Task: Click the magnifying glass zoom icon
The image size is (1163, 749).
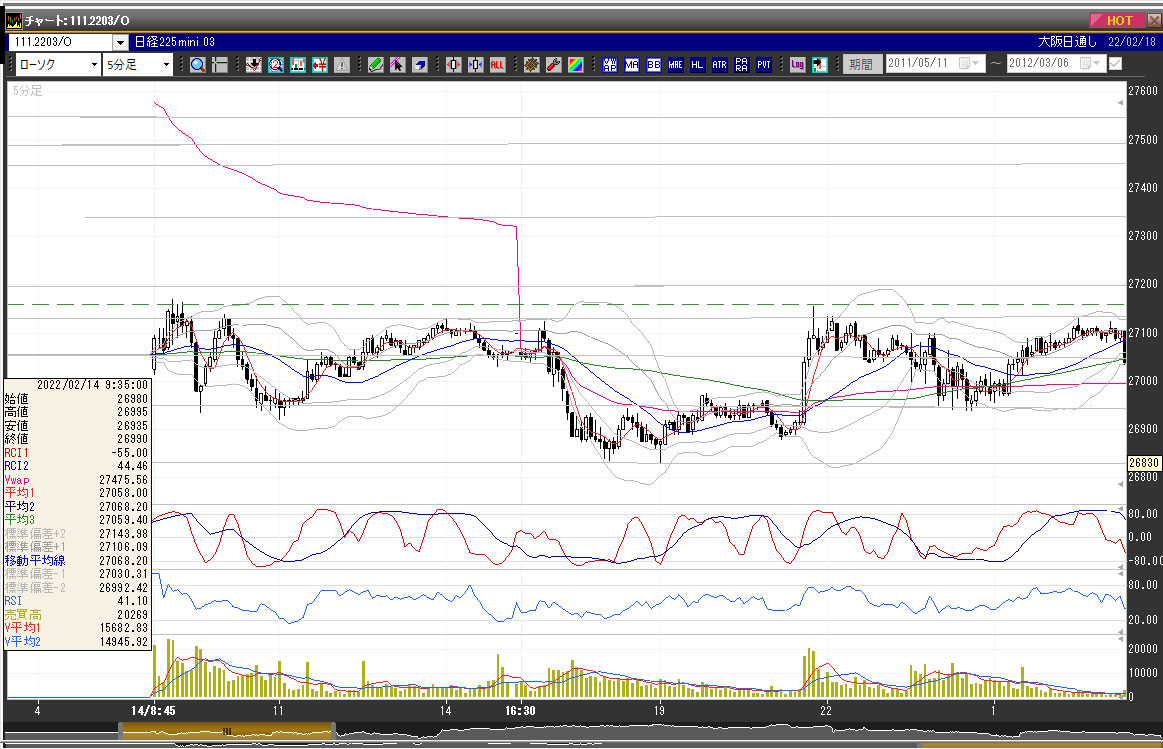Action: pyautogui.click(x=197, y=65)
